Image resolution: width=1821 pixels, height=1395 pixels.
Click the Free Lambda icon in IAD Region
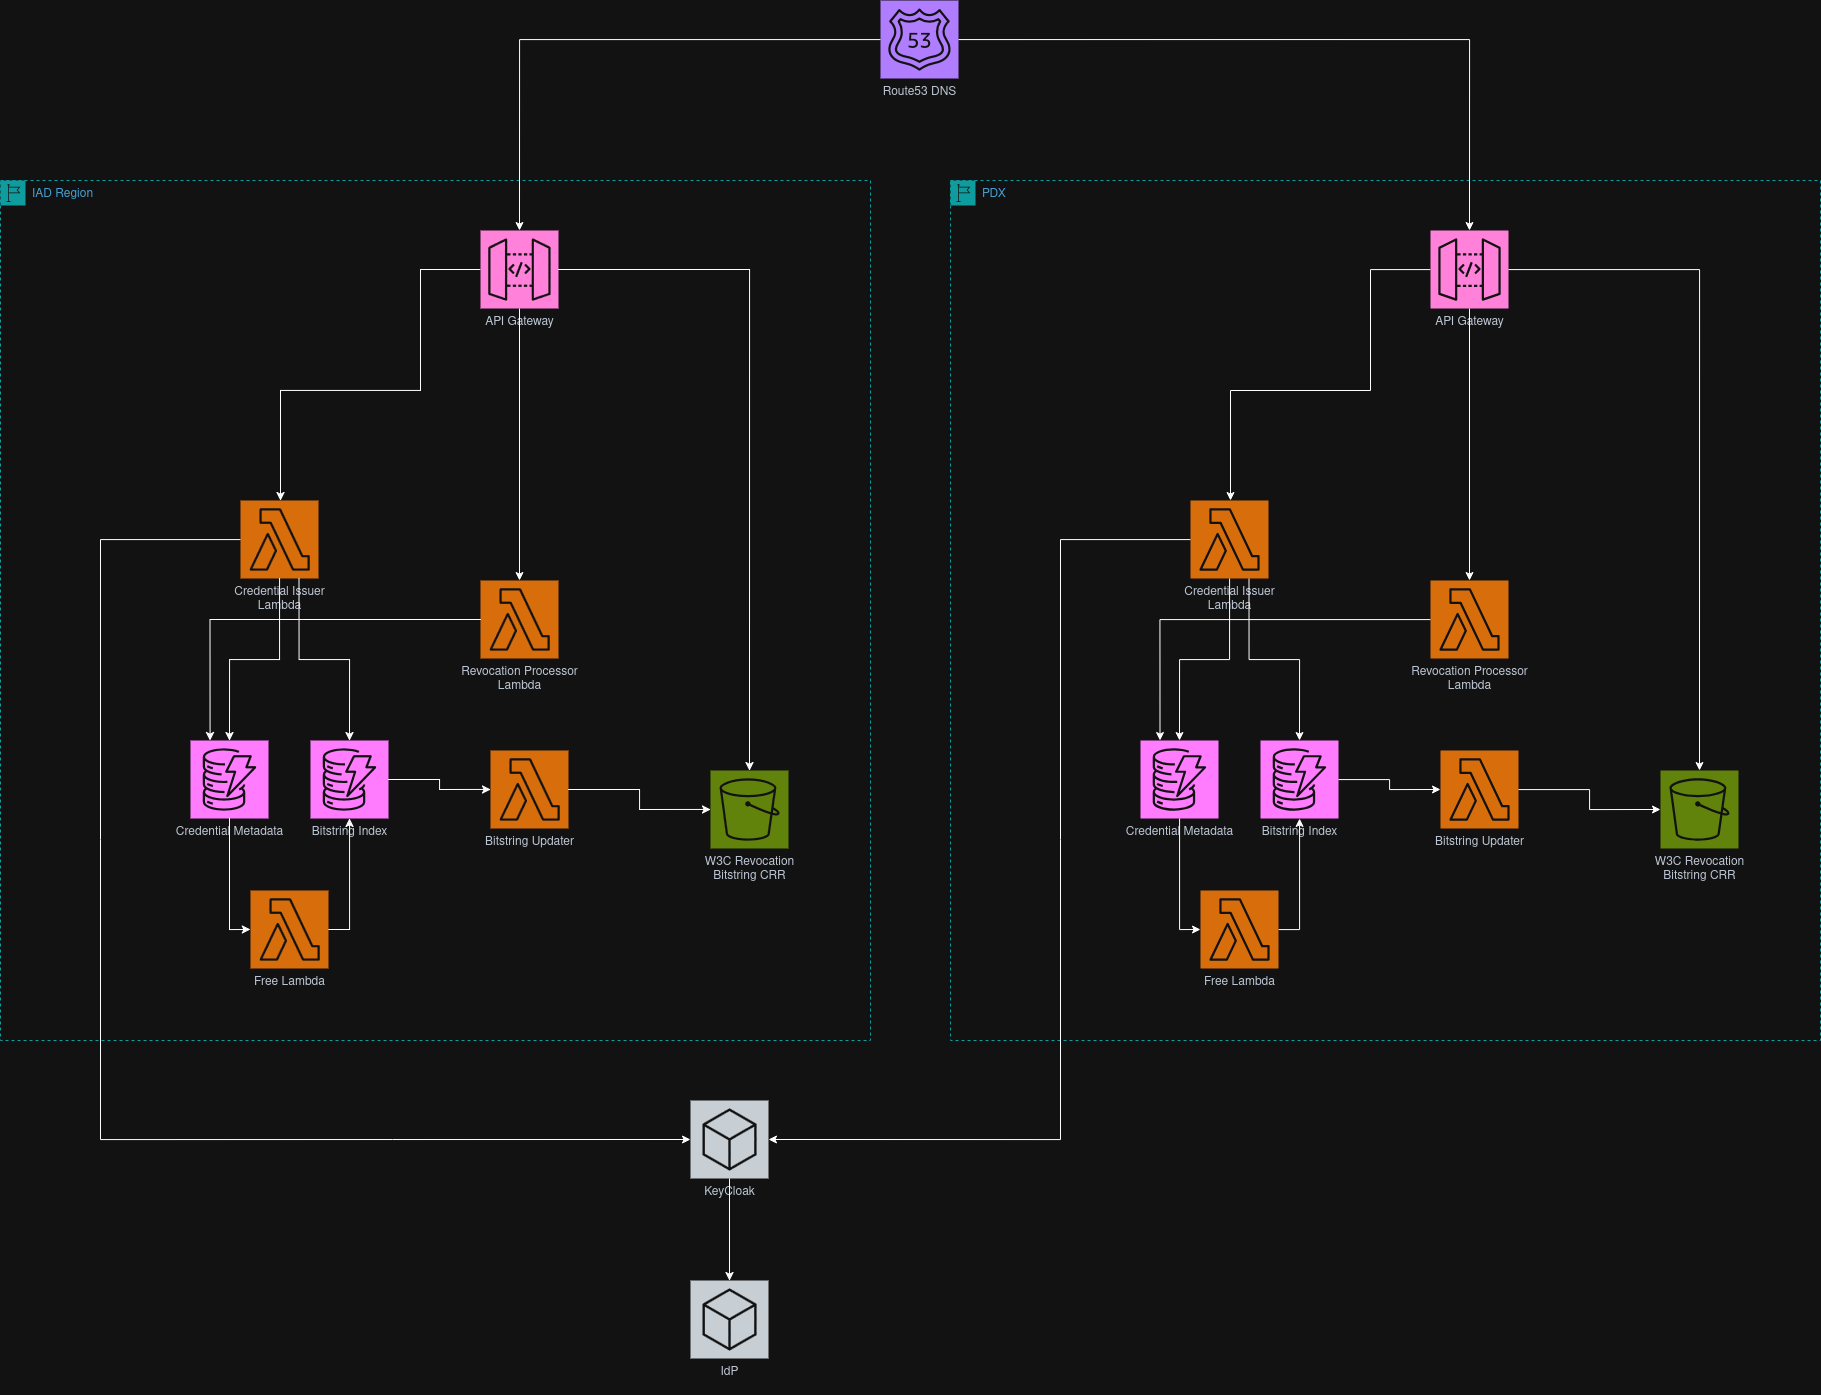click(289, 930)
